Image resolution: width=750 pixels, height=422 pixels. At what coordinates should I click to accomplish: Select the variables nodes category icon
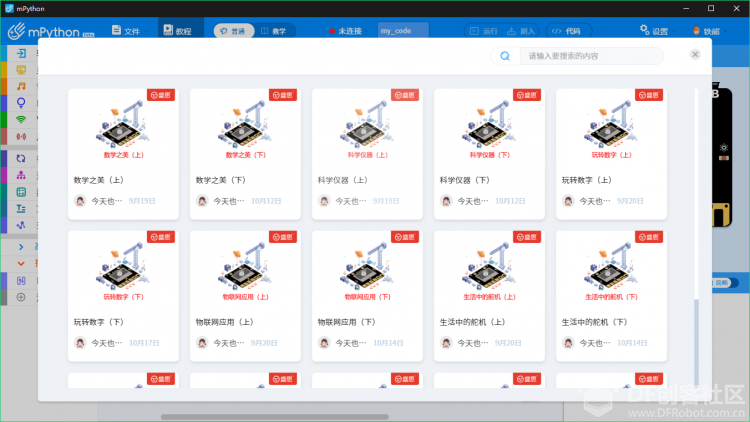pyautogui.click(x=21, y=225)
